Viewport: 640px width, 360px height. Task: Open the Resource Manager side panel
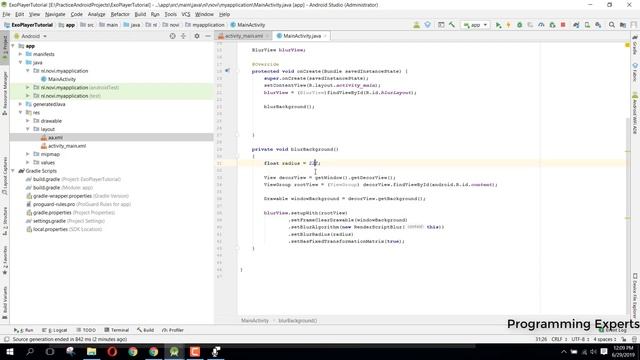(x=4, y=94)
